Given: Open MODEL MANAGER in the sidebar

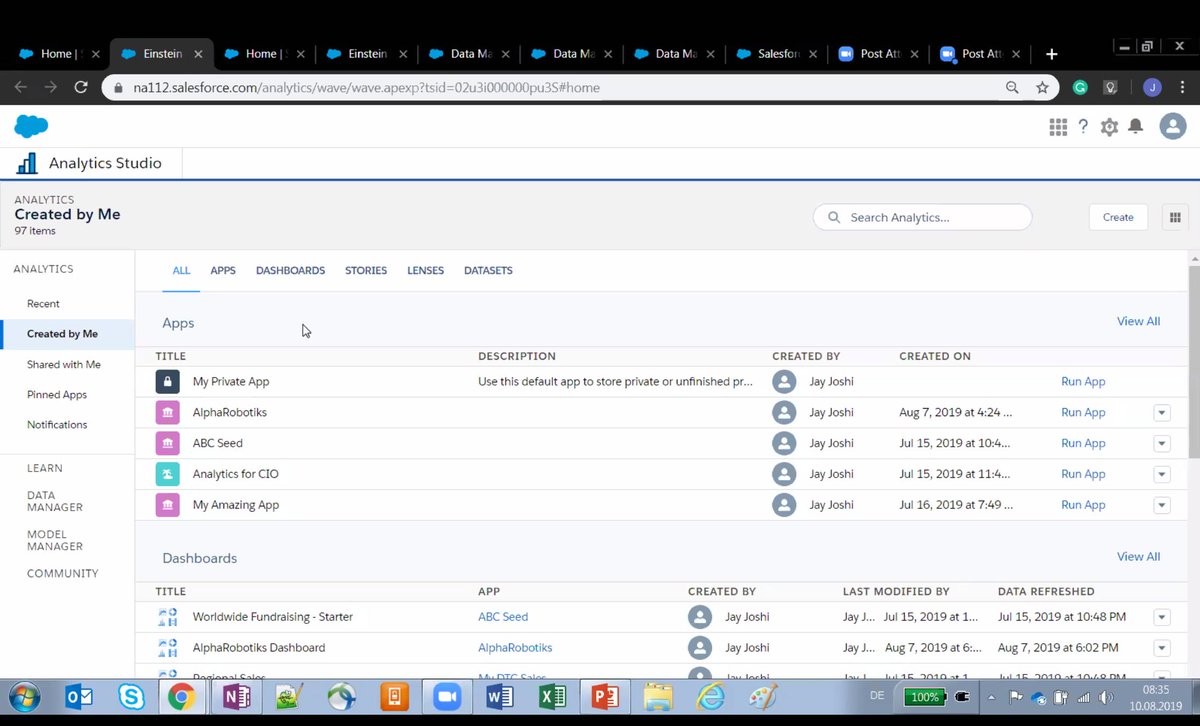Looking at the screenshot, I should point(55,540).
